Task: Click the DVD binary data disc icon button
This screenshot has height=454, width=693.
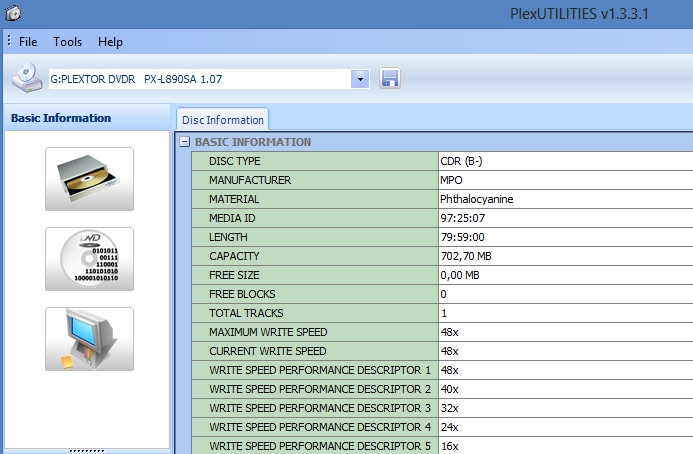Action: coord(89,259)
